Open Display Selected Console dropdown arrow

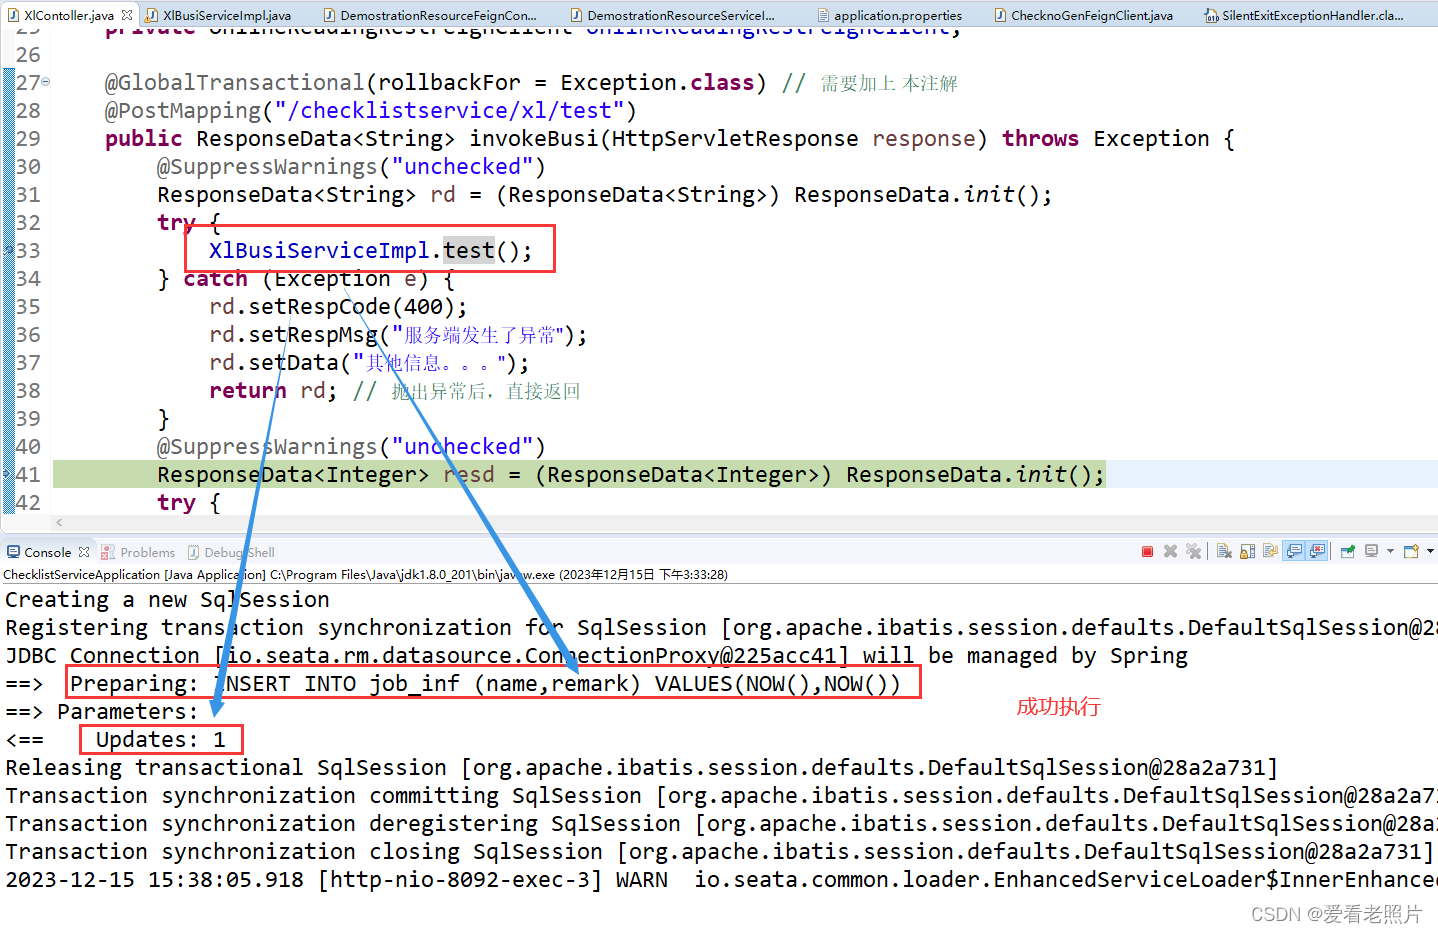[1390, 551]
